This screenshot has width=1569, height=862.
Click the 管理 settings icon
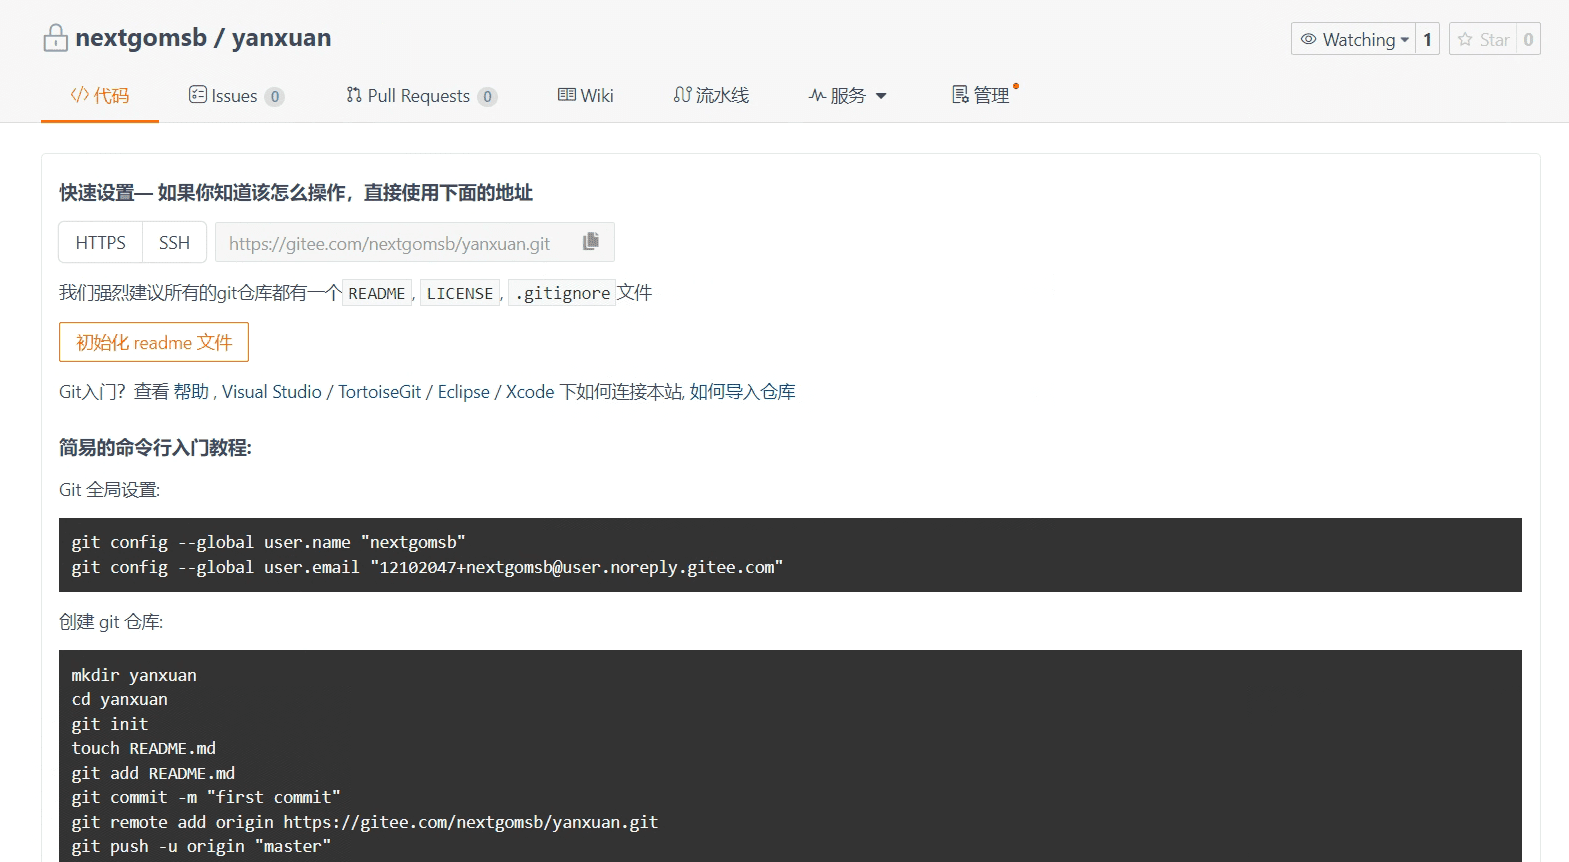(x=960, y=95)
